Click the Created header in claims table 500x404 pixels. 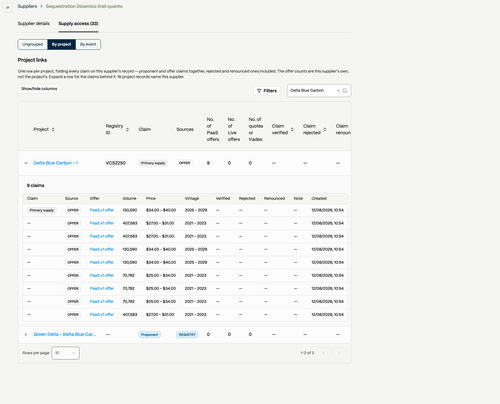click(319, 198)
